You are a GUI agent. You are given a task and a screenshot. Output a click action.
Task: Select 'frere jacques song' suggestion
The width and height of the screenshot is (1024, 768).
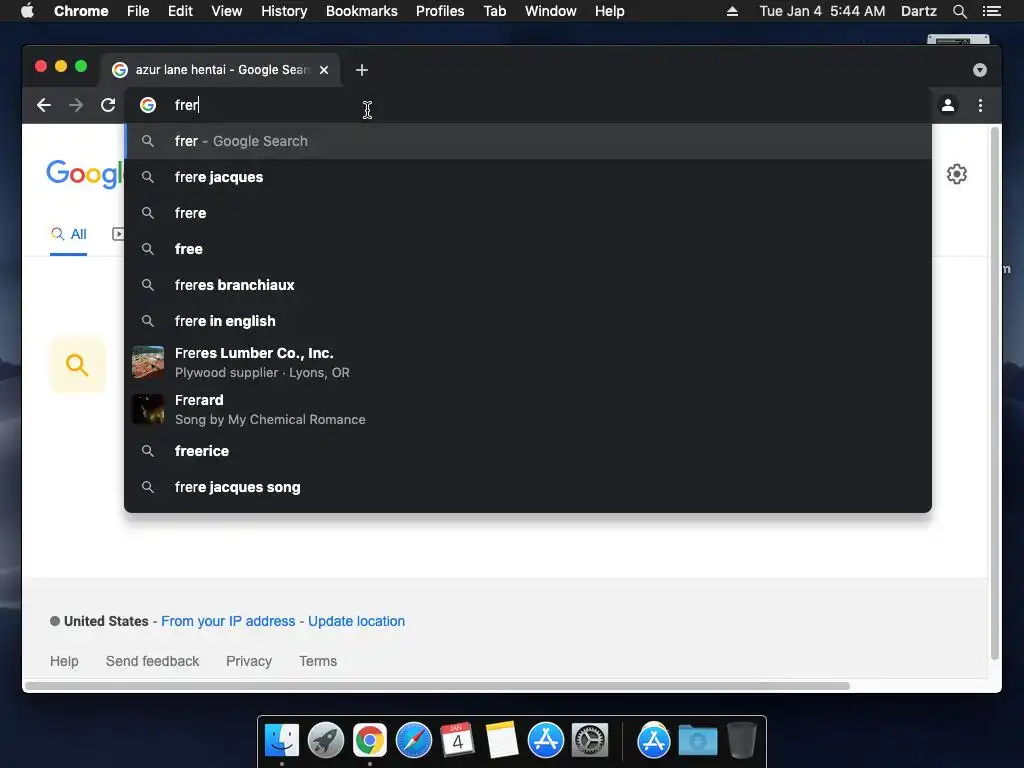(x=528, y=487)
